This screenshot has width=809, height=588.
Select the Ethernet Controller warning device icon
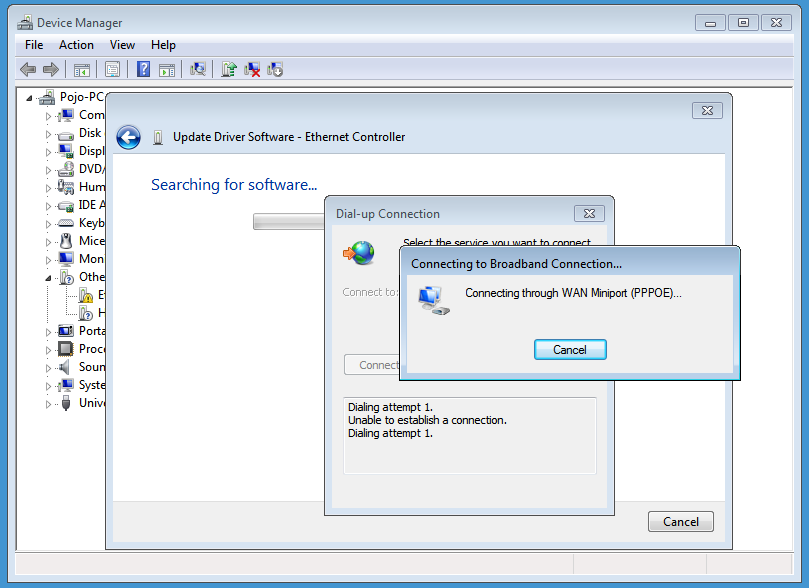(86, 296)
